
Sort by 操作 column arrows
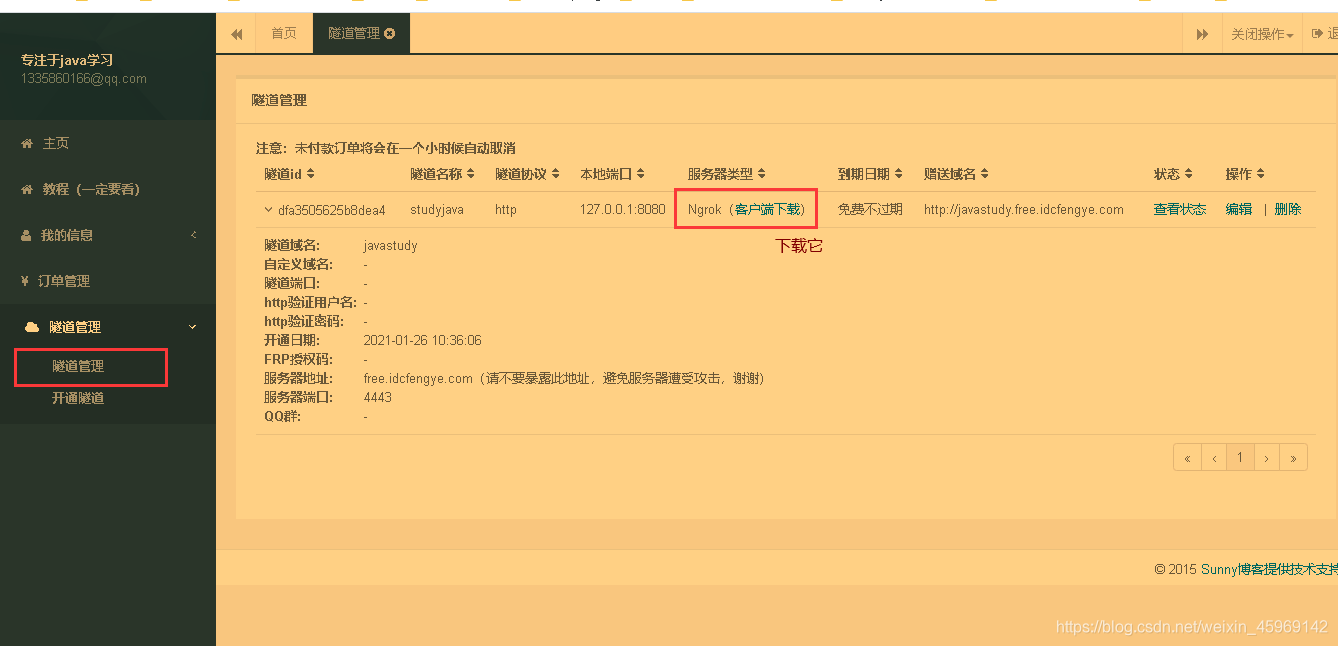point(1261,174)
